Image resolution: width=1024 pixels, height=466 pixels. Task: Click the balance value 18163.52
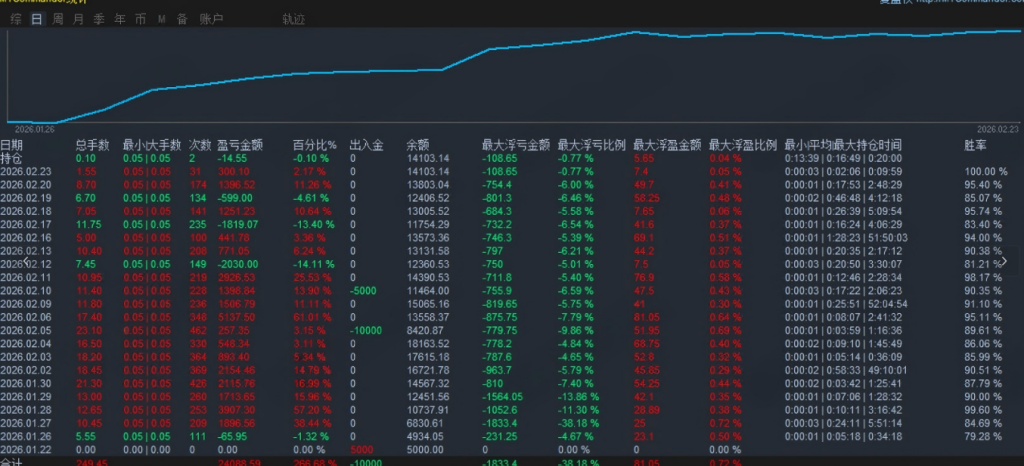pyautogui.click(x=428, y=343)
